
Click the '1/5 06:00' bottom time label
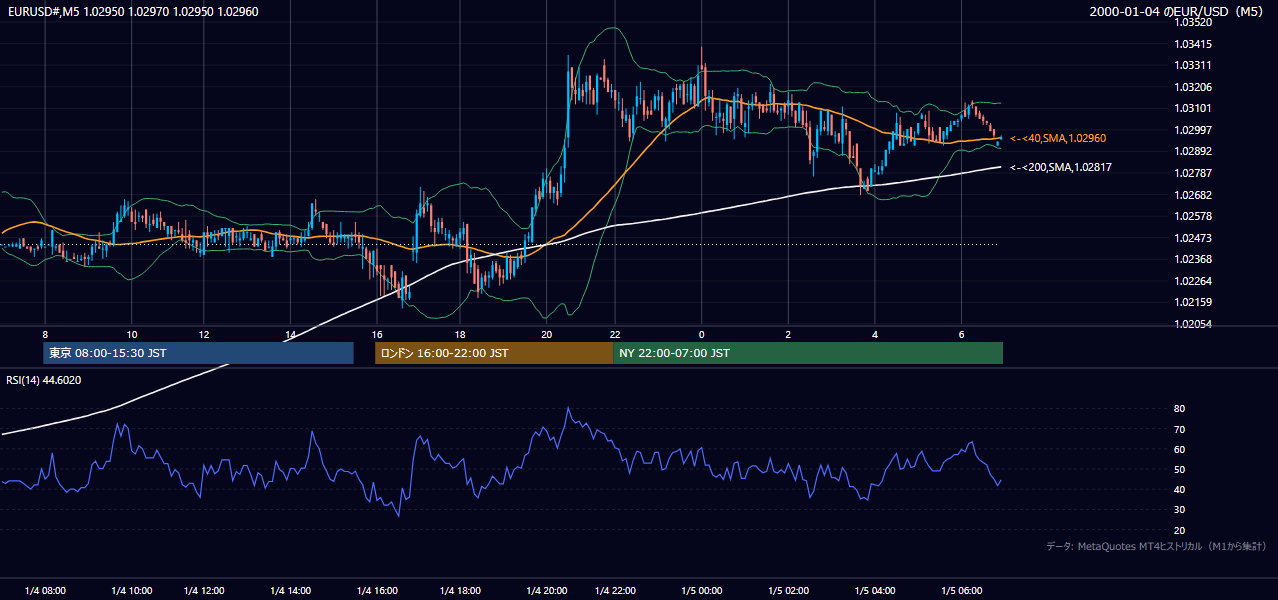tap(962, 591)
